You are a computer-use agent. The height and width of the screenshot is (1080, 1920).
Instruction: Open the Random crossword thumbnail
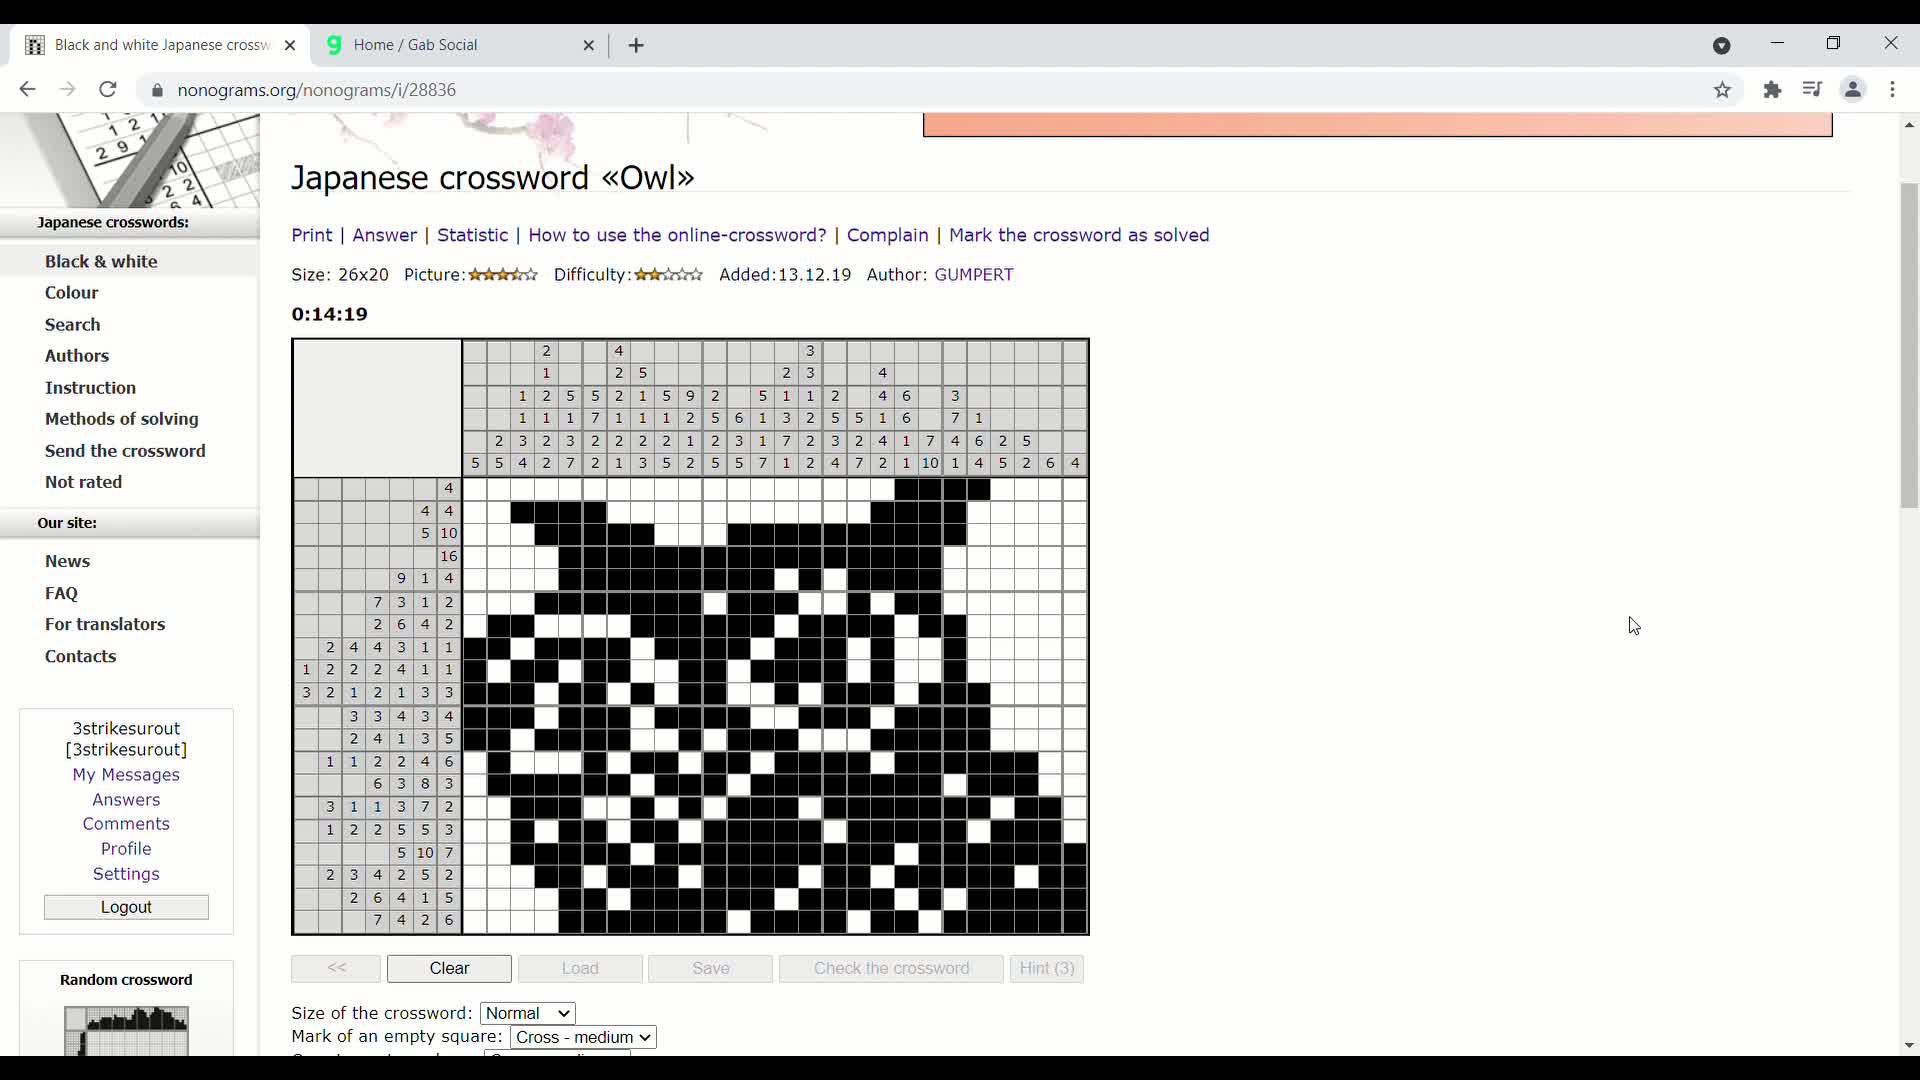click(x=126, y=1030)
